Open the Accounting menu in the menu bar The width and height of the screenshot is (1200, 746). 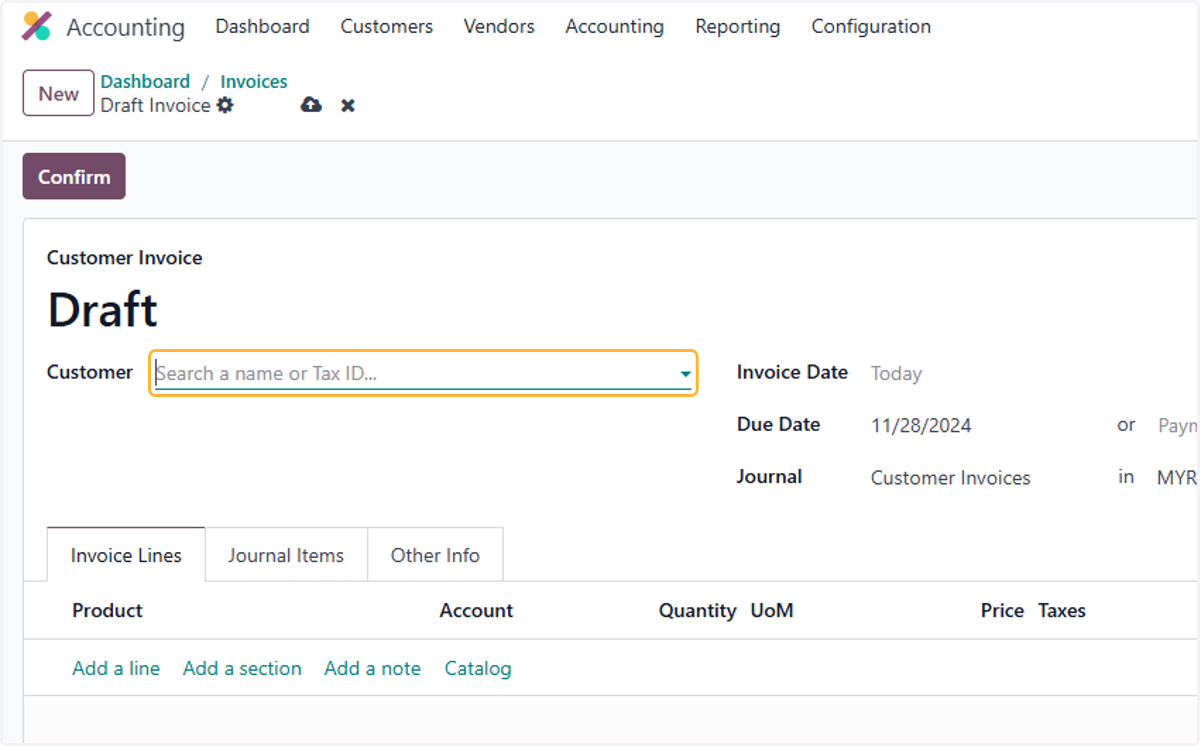click(614, 27)
